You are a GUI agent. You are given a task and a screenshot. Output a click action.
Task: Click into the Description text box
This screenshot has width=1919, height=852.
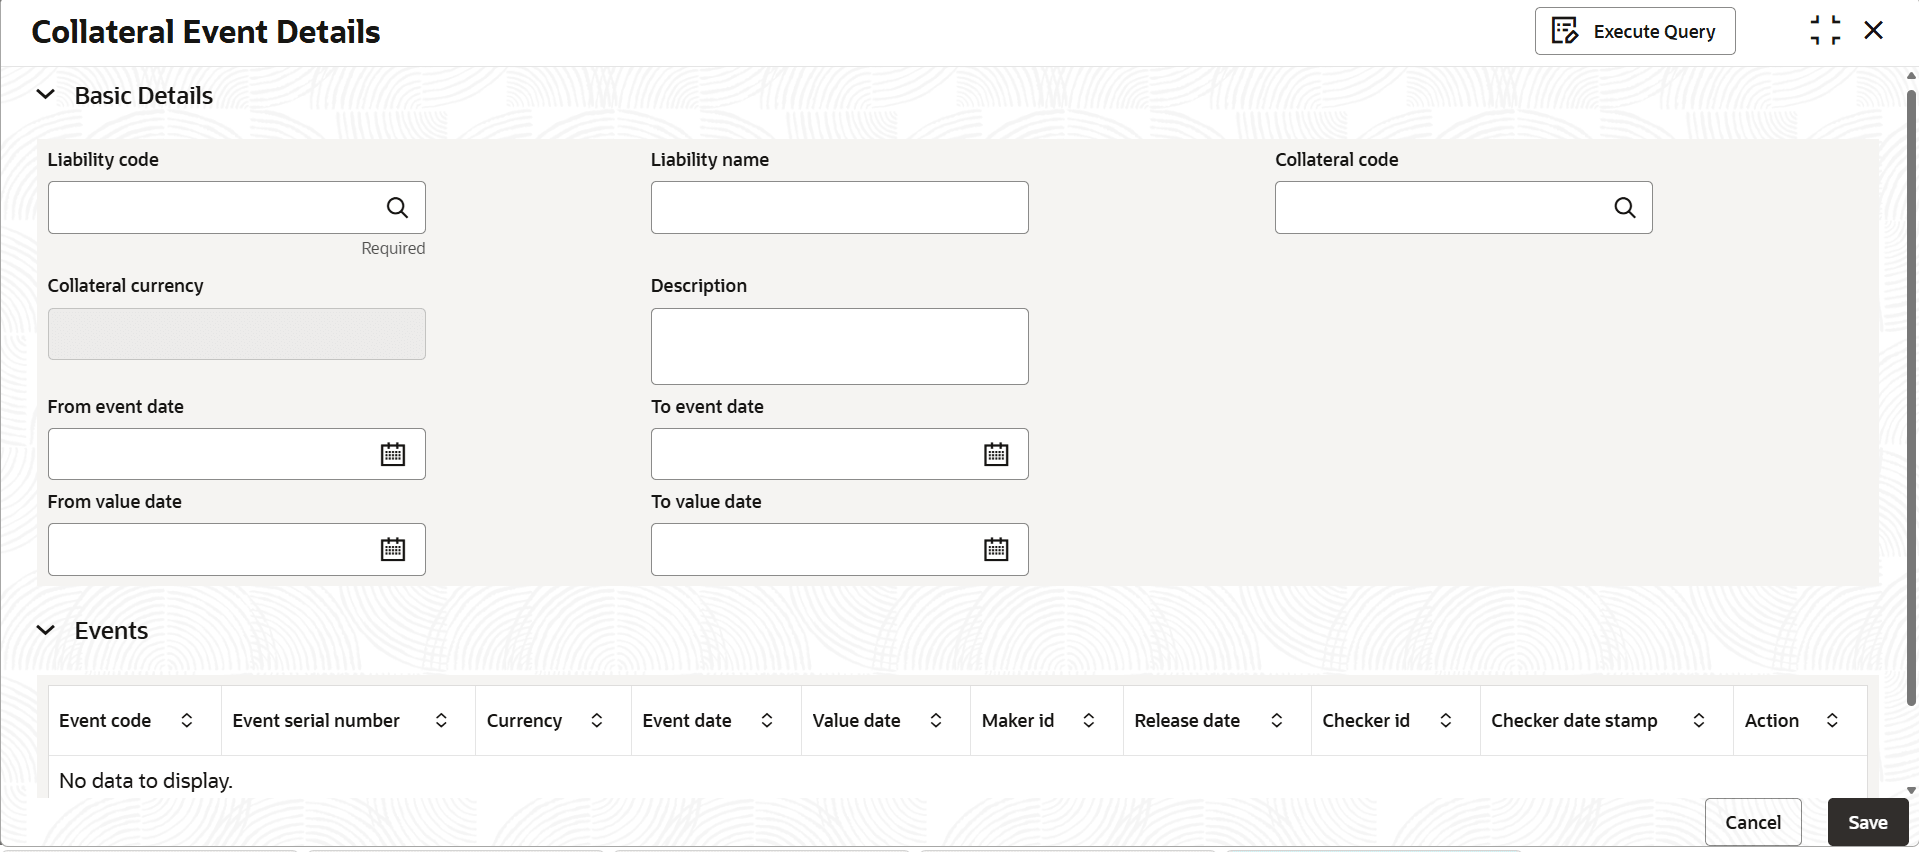pyautogui.click(x=839, y=346)
